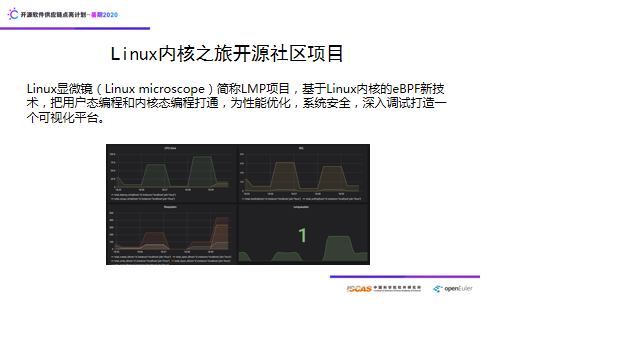
Task: Click the filesystem panel title
Action: 170,207
